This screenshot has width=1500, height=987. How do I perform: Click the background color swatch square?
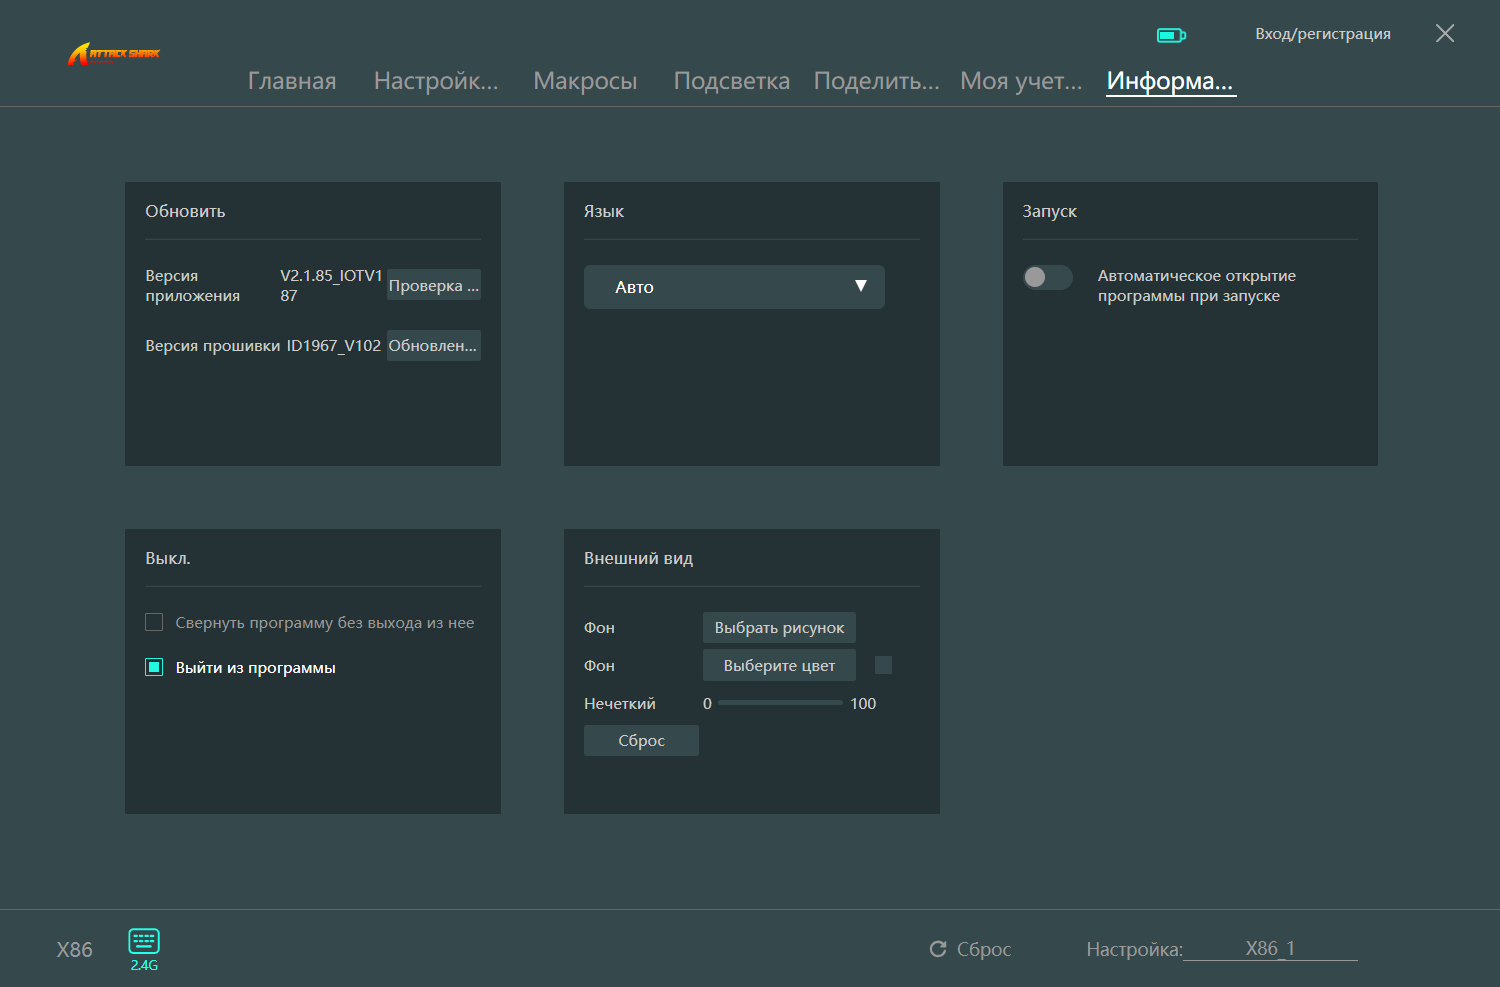[x=883, y=665]
